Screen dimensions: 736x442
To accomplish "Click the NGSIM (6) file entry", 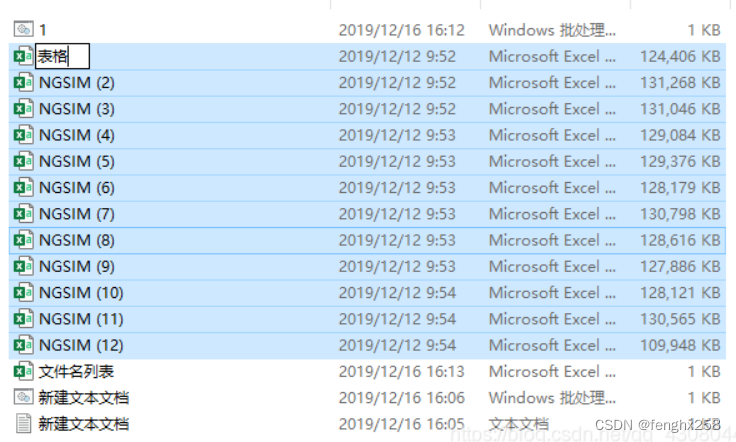I will [x=77, y=188].
